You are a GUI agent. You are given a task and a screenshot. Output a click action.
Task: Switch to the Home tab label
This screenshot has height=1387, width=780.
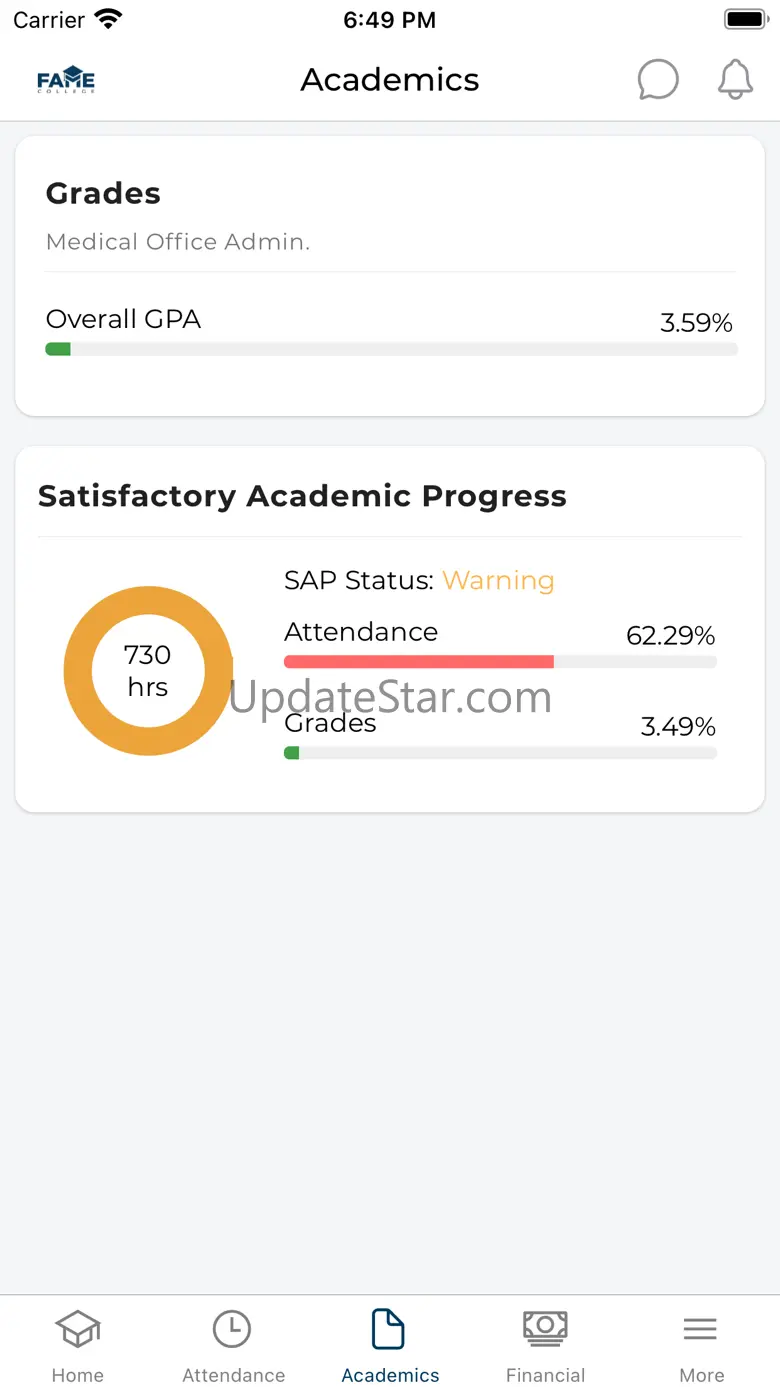tap(77, 1375)
